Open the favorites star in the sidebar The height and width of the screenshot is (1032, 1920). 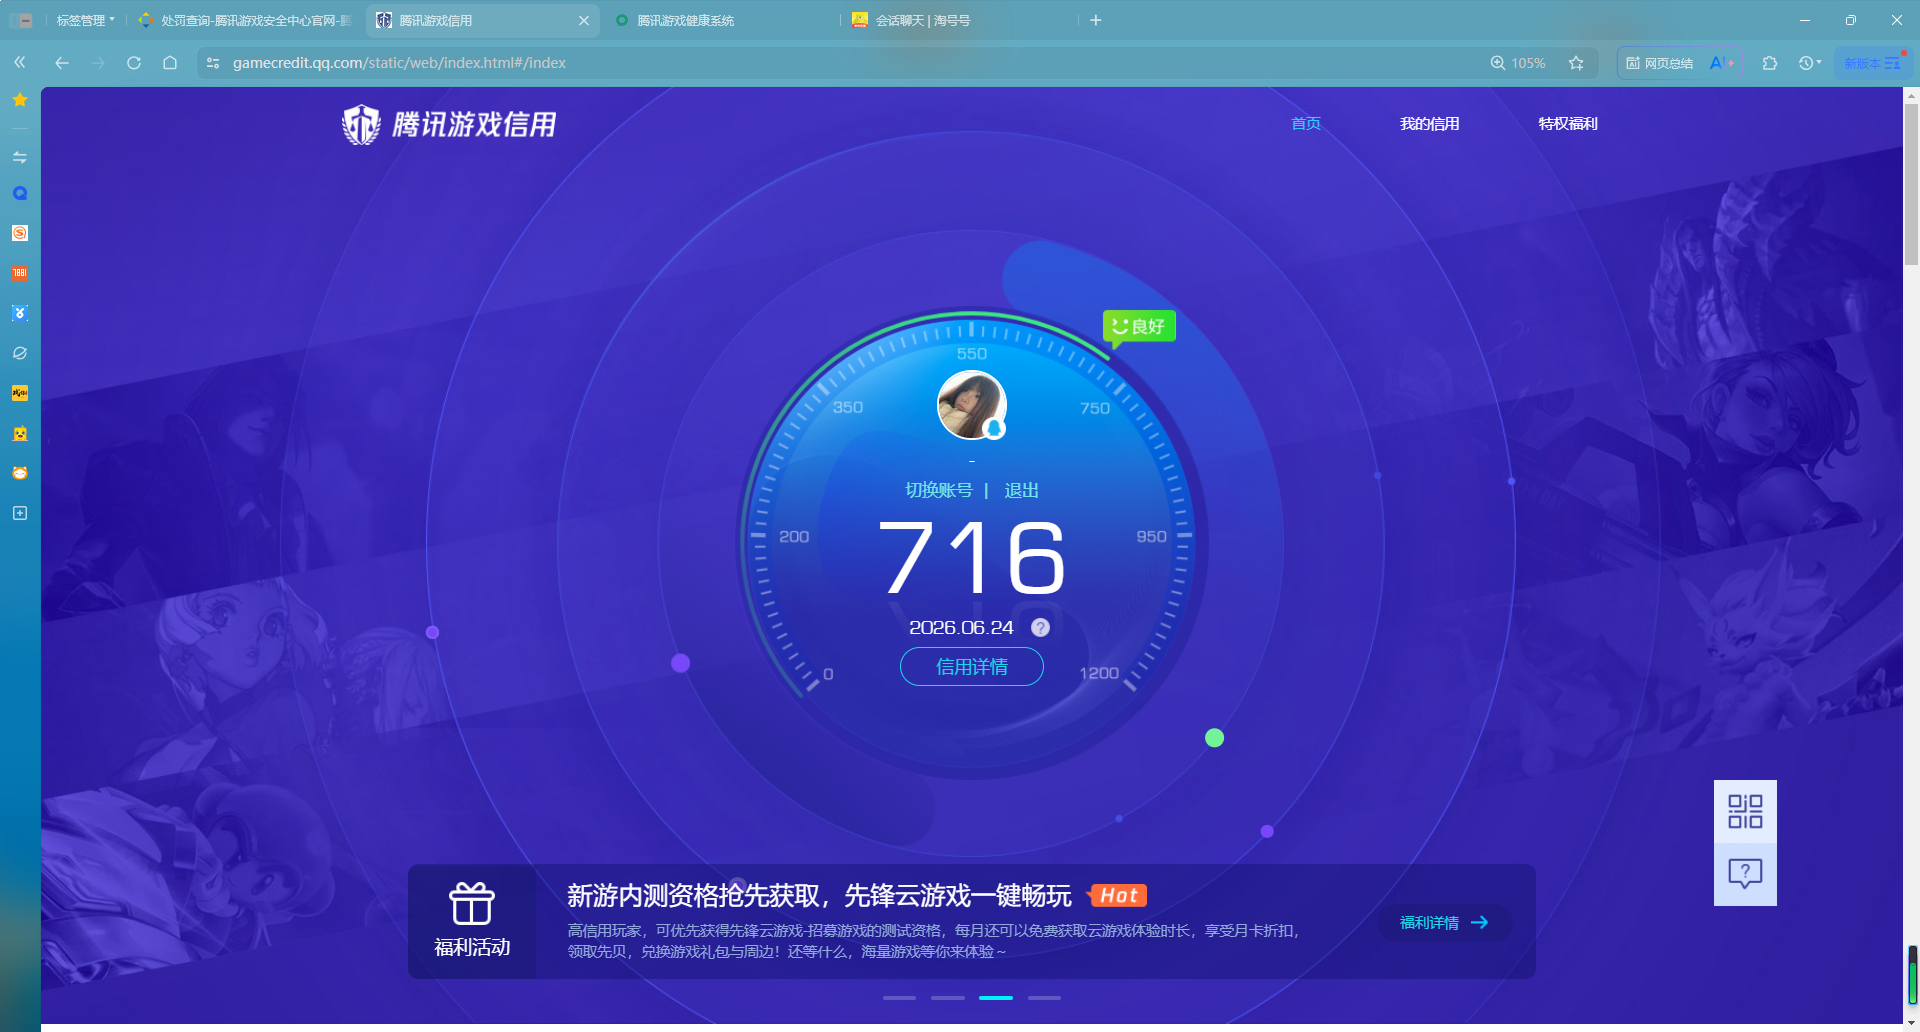(19, 100)
